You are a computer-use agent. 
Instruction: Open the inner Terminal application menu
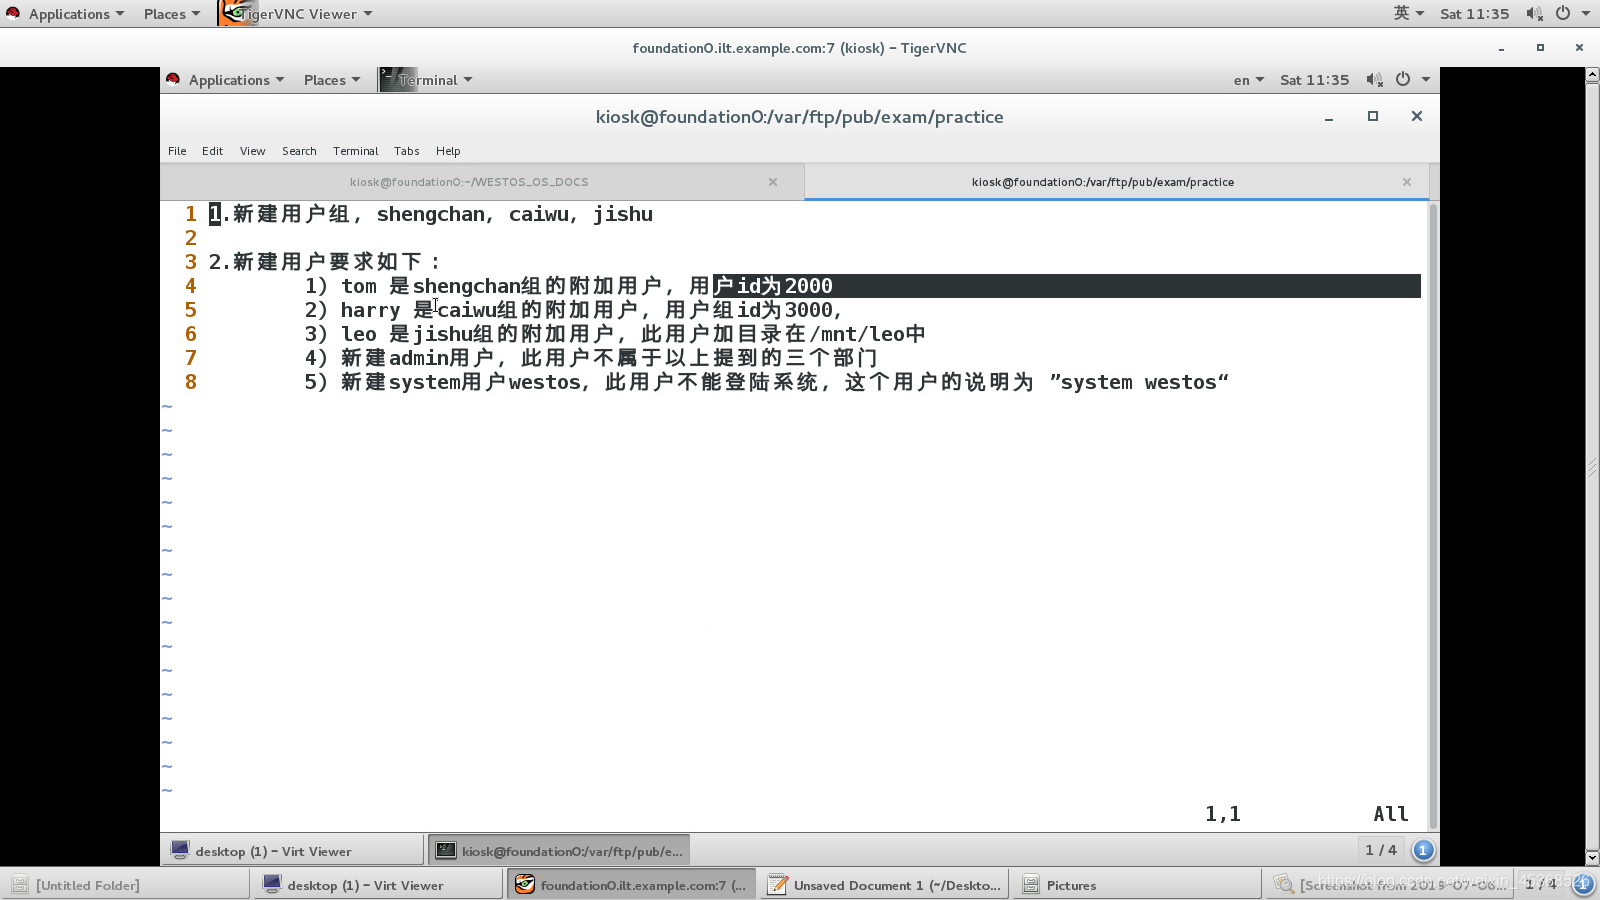[x=426, y=80]
